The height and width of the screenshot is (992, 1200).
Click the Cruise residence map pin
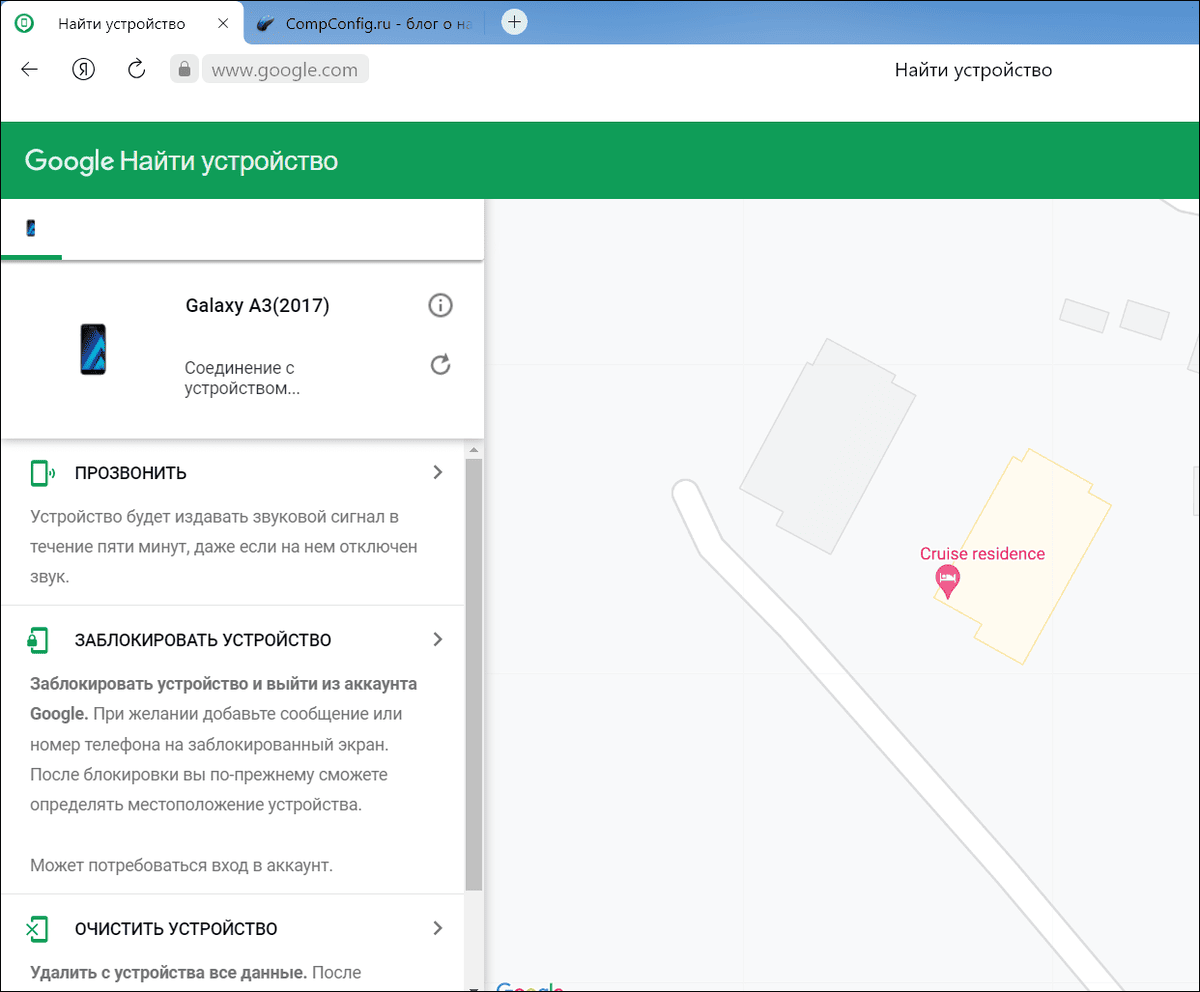(x=947, y=579)
